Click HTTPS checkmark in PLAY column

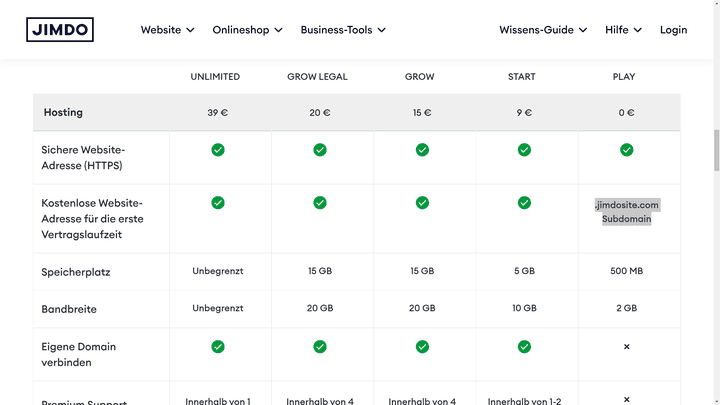[x=626, y=150]
